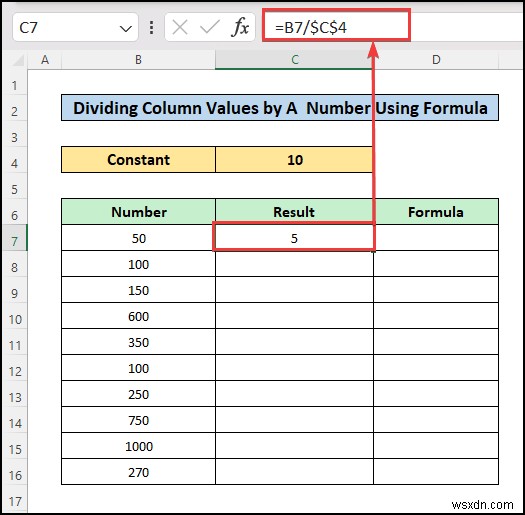525x515 pixels.
Task: Click the 'Result' table header cell
Action: click(x=294, y=212)
